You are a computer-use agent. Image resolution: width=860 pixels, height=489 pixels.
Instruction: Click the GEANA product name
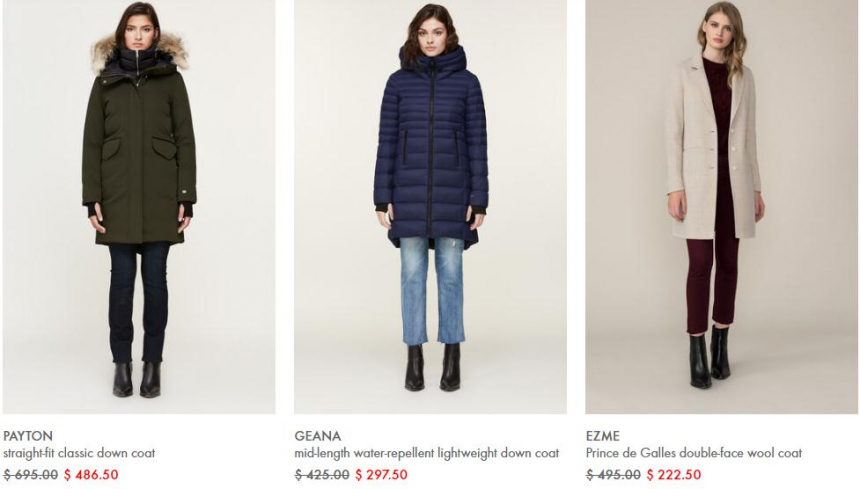point(318,436)
